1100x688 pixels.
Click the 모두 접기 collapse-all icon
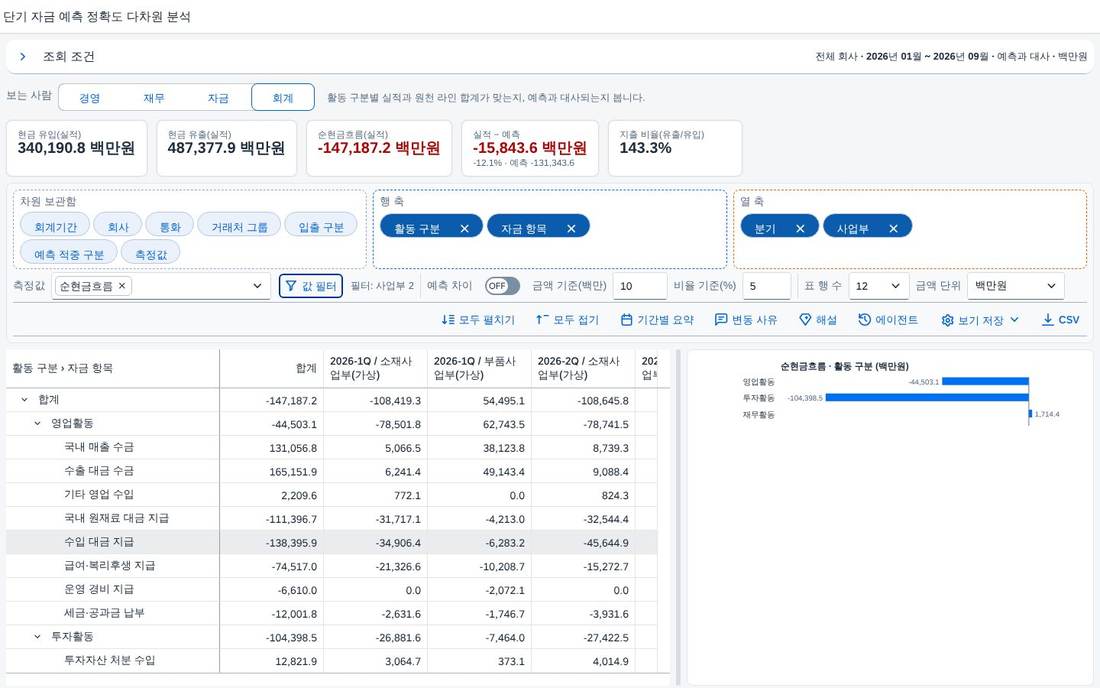pyautogui.click(x=542, y=320)
